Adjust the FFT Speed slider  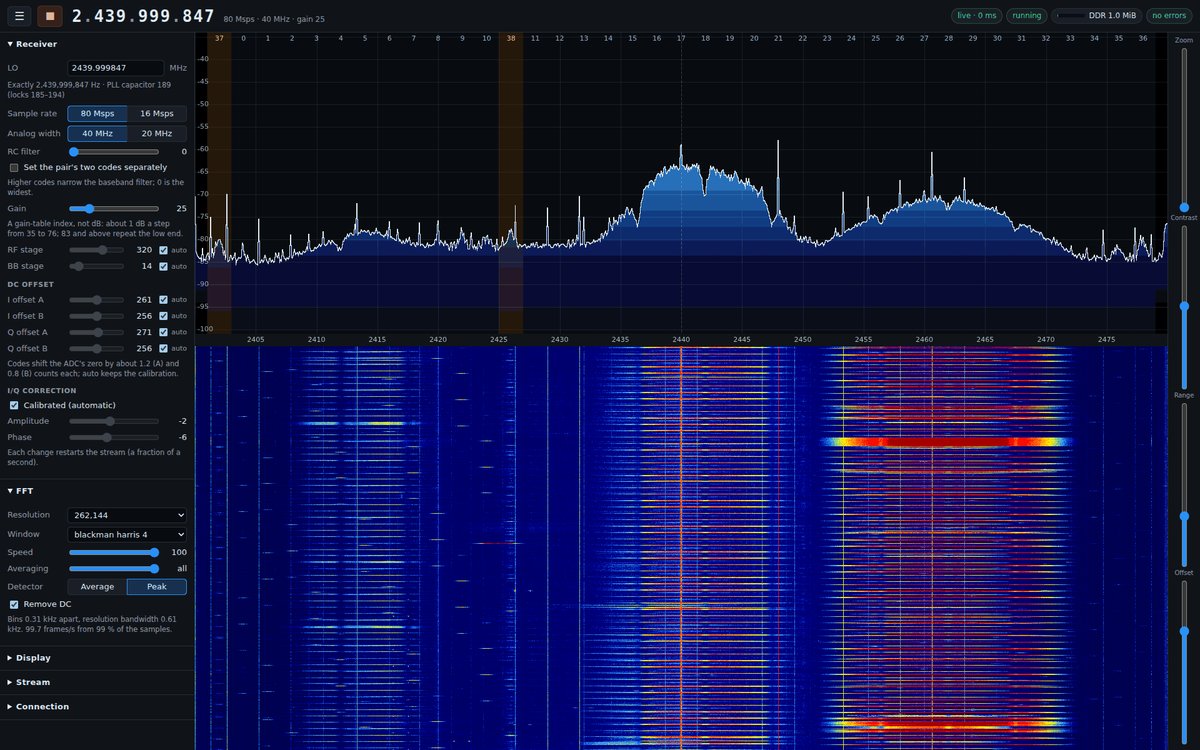click(113, 552)
